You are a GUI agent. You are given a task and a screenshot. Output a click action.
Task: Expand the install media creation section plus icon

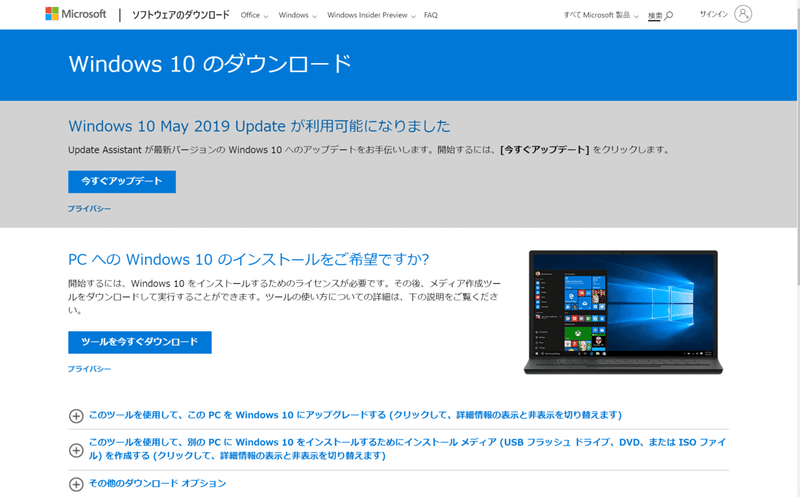pos(76,450)
